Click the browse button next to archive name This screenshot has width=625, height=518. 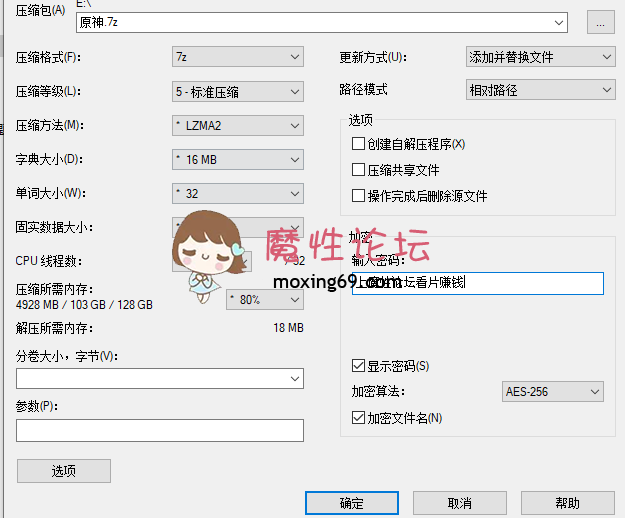click(x=600, y=22)
